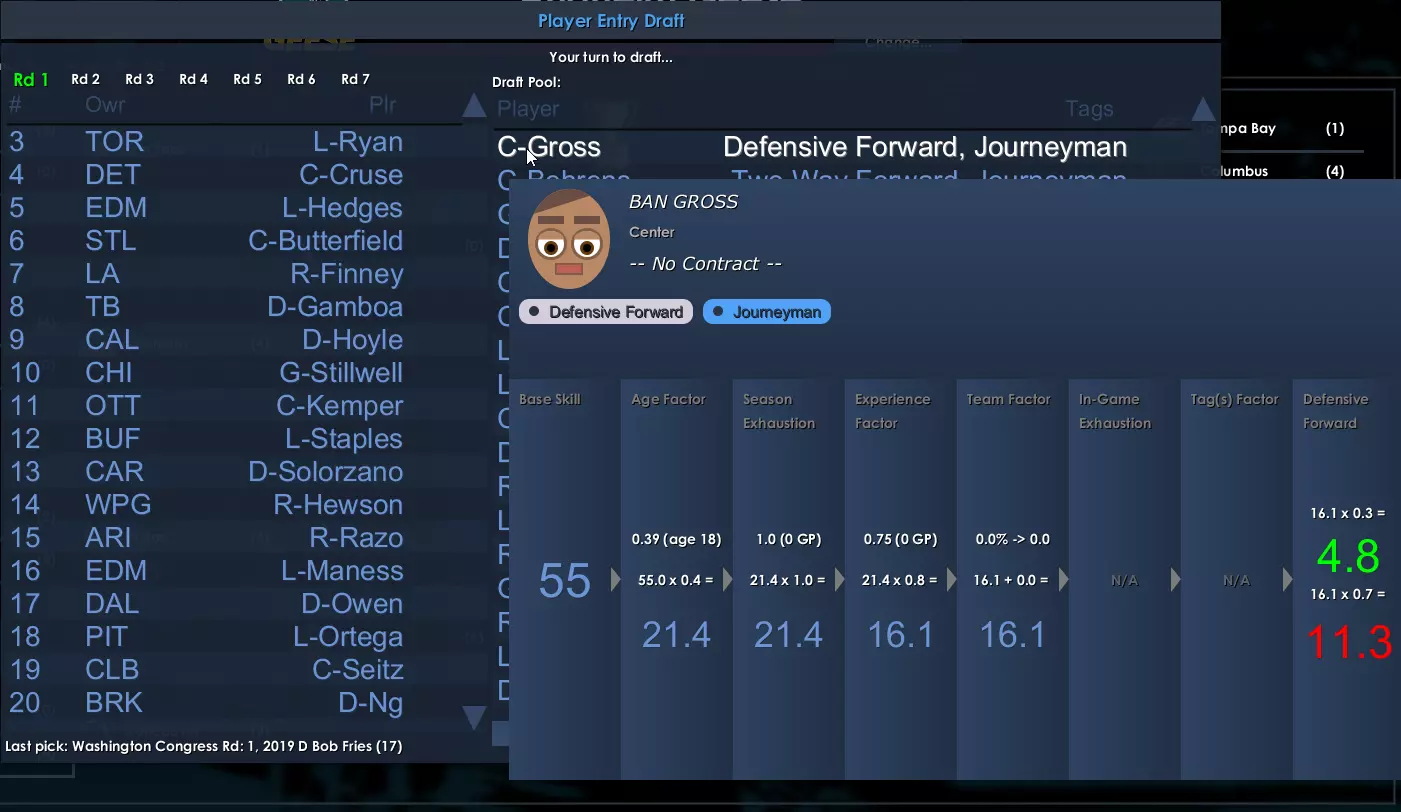
Task: Click C-Seitz in the draft order
Action: (x=358, y=670)
